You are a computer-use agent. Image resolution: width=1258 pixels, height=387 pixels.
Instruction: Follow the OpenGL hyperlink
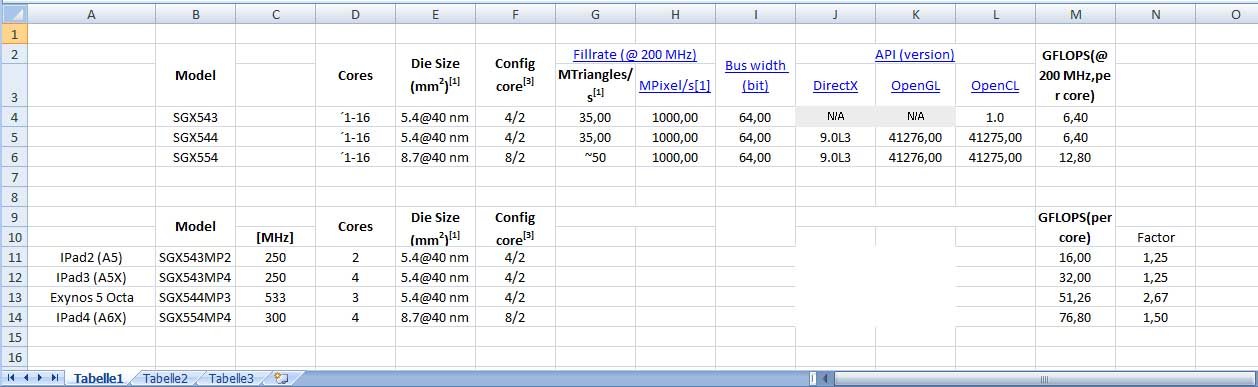[915, 86]
